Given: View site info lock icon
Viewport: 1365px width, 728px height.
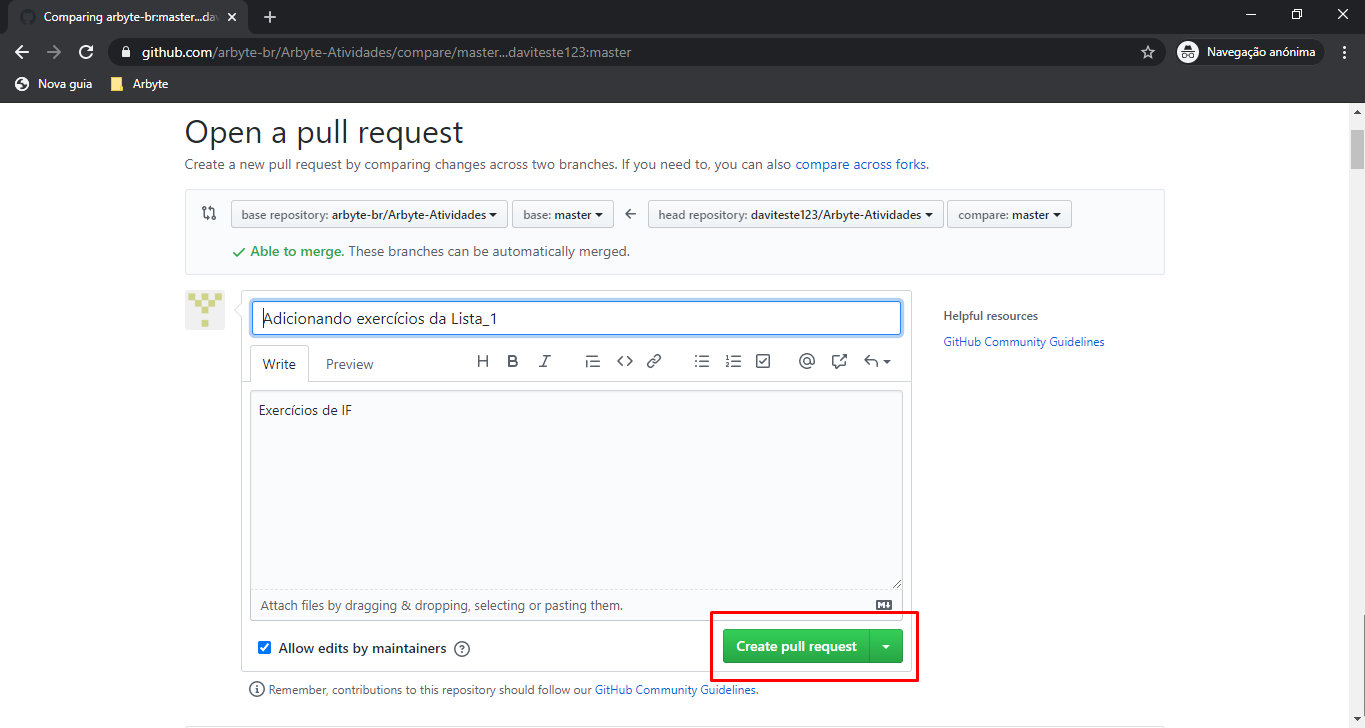Looking at the screenshot, I should (126, 52).
